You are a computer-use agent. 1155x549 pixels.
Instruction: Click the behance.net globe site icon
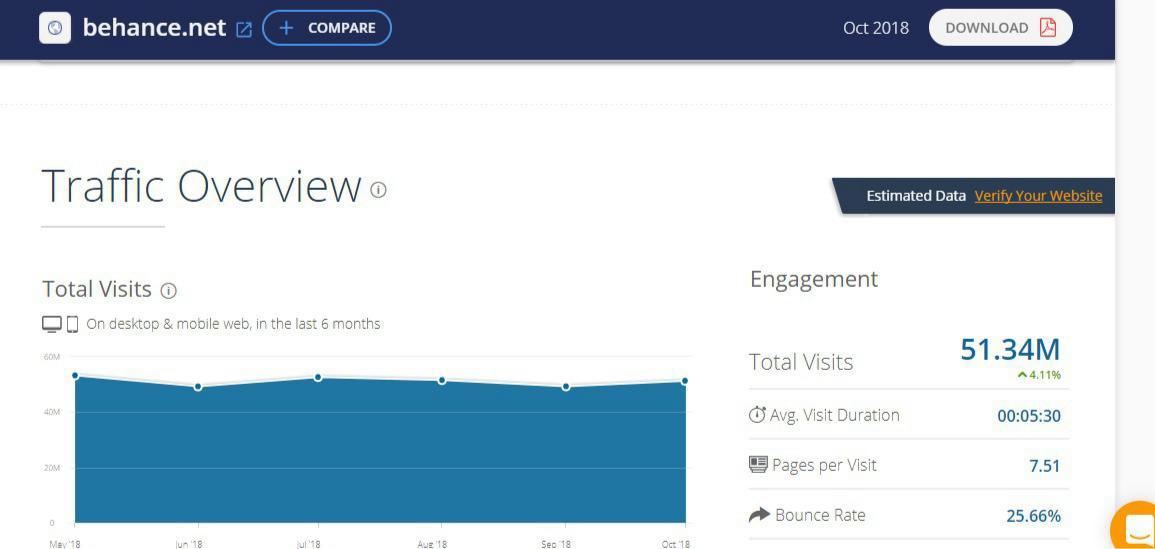click(x=55, y=28)
